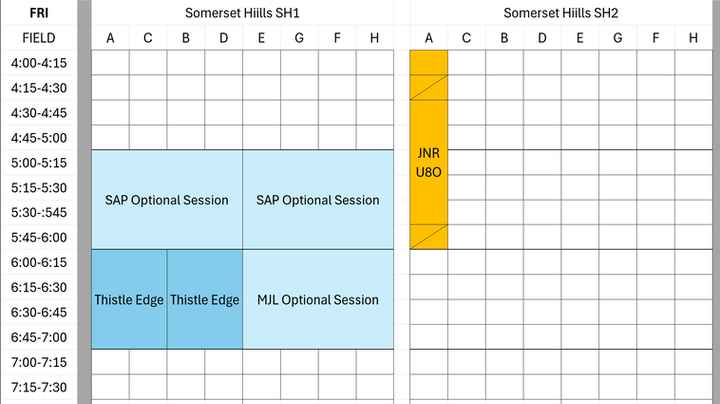This screenshot has height=404, width=720.
Task: Select the FRI day header cell
Action: click(x=39, y=13)
